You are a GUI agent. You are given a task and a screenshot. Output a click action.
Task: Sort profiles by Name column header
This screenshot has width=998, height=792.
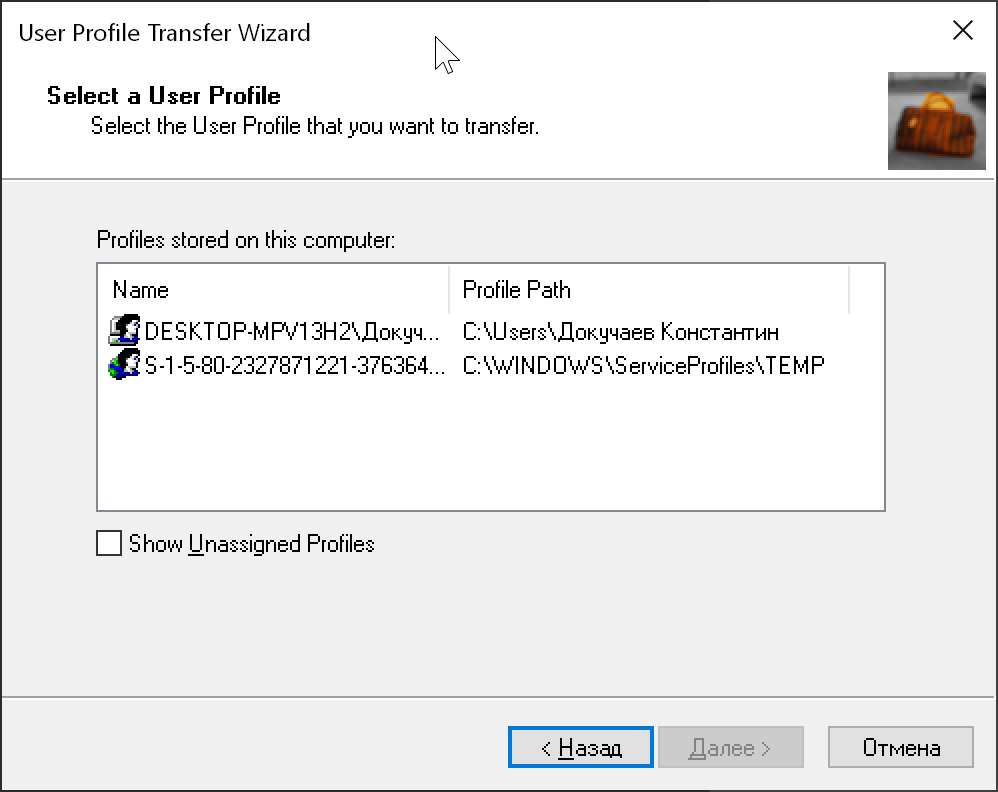[274, 290]
